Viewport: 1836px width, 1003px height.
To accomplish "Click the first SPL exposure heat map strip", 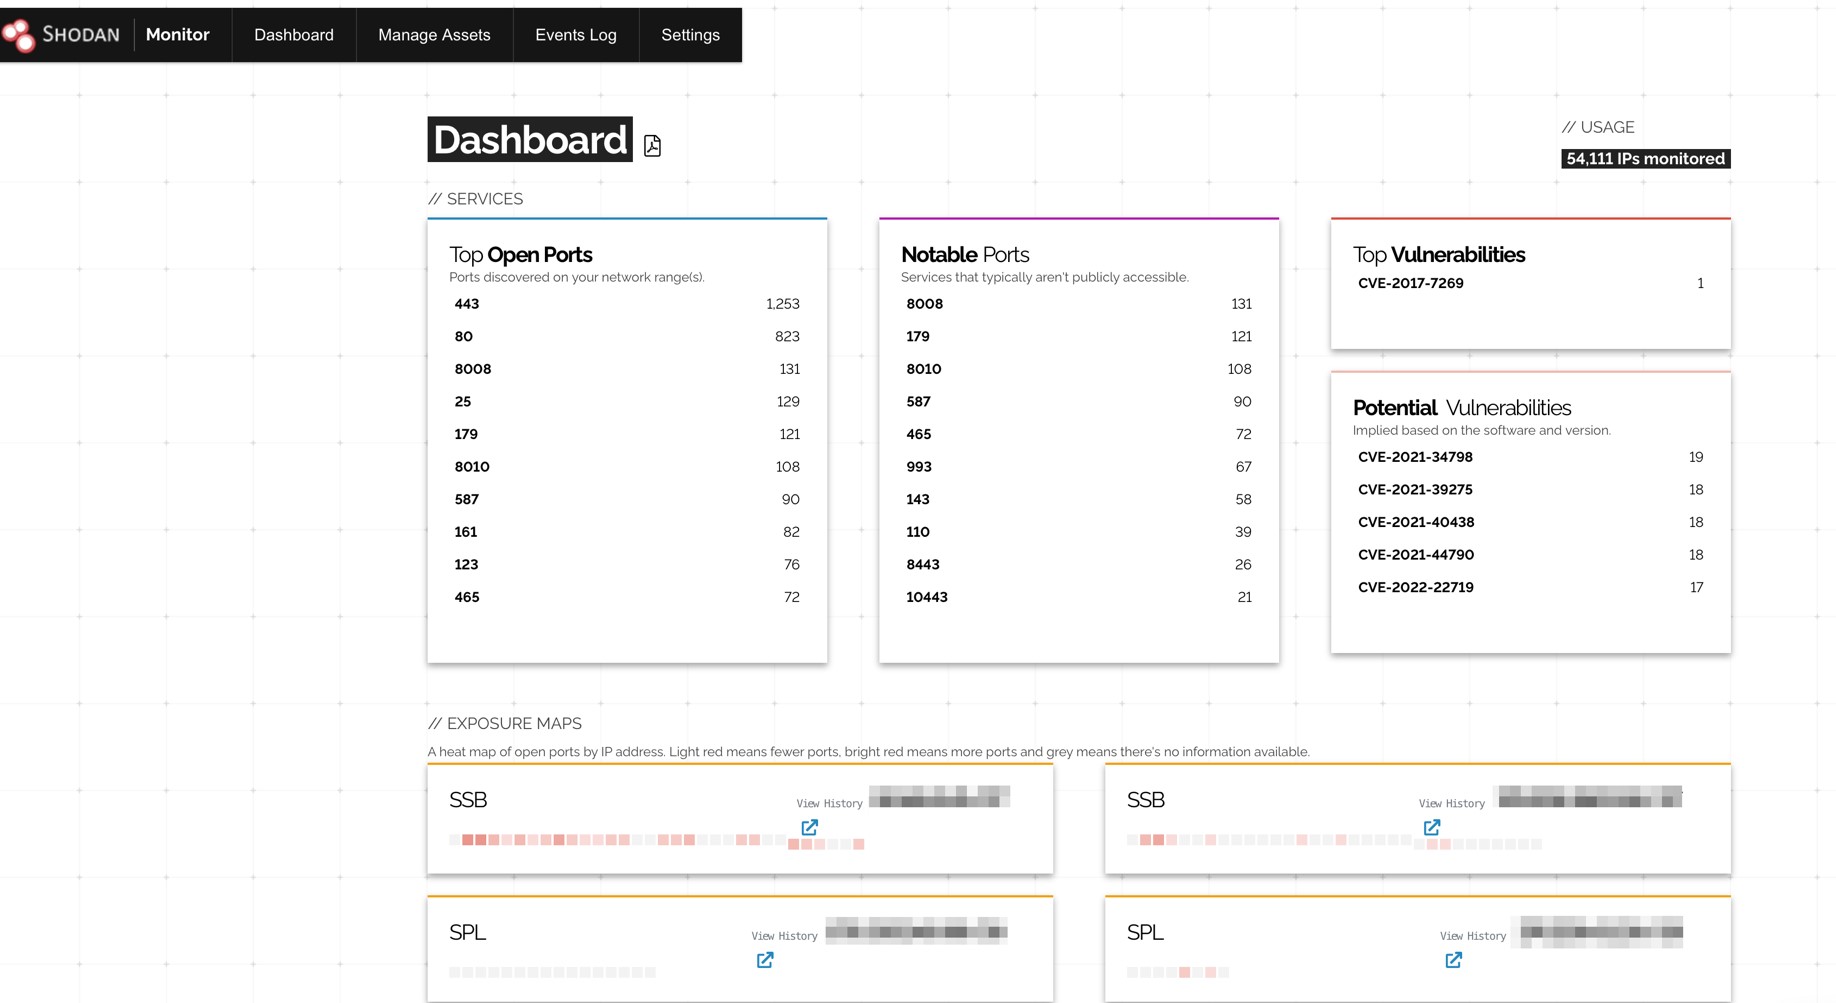I will click(553, 972).
